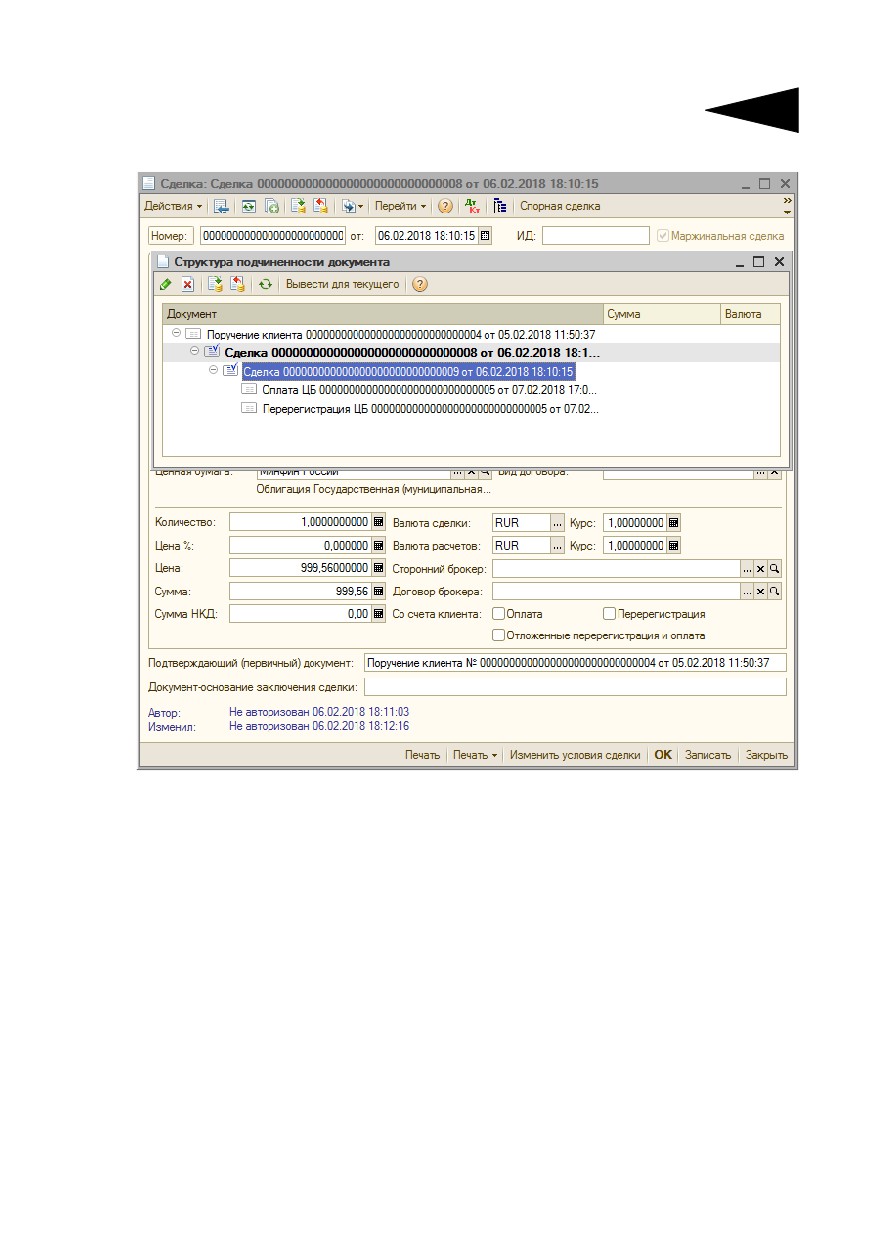Open calendar picker next to document date
The height and width of the screenshot is (1239, 875).
pos(485,236)
